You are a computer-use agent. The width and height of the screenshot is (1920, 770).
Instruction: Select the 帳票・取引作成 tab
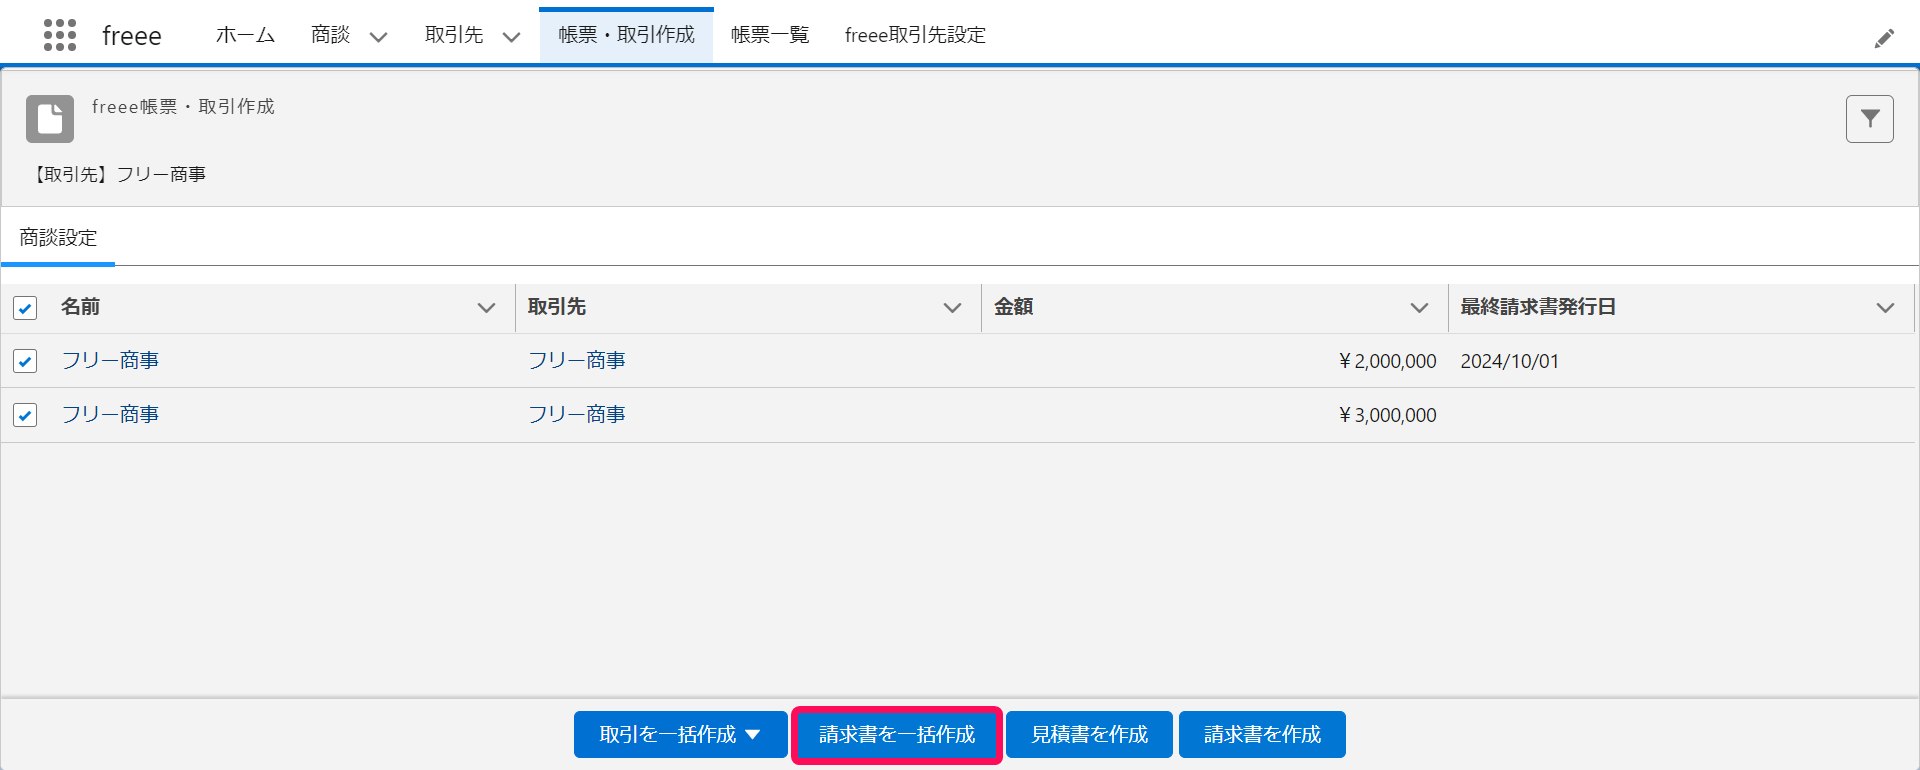626,35
